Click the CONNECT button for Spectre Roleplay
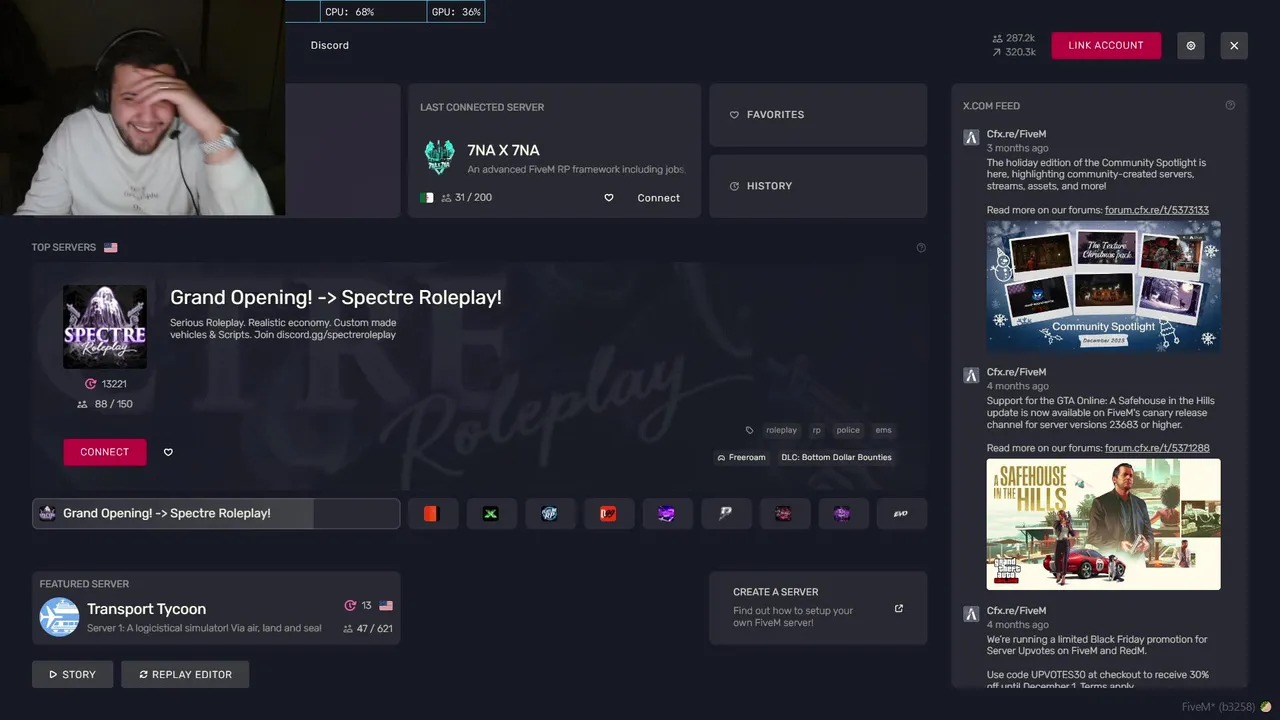Screen dimensions: 1280x720 105,452
